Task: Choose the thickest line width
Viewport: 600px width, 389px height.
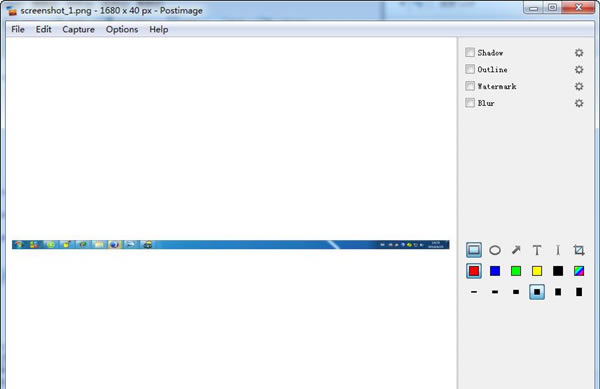Action: point(579,292)
